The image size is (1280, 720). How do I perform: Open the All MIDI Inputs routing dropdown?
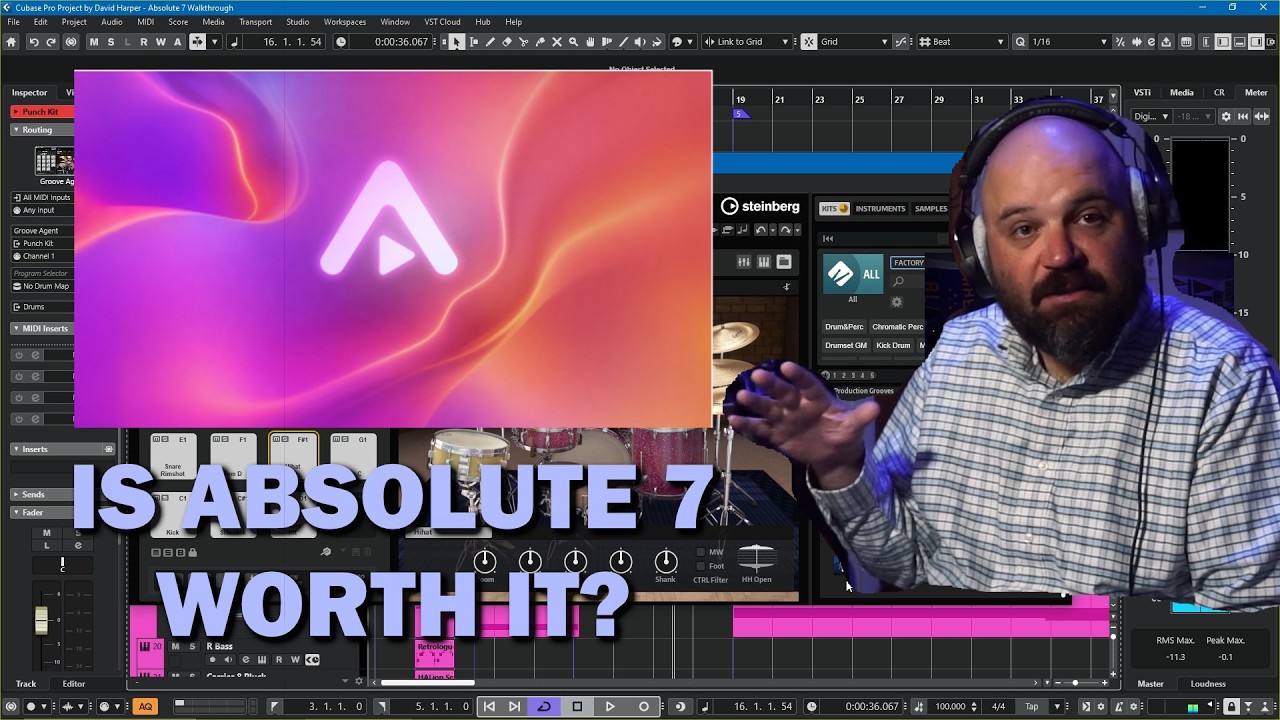[x=42, y=197]
